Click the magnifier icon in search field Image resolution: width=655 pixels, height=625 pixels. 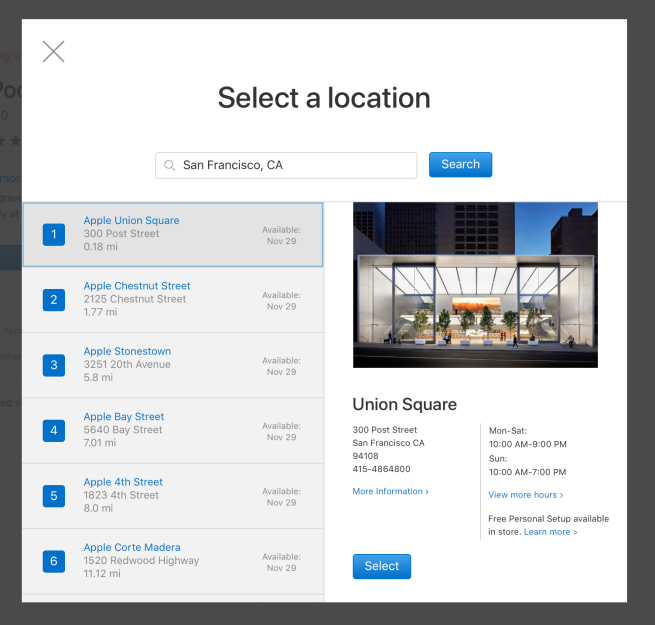click(x=170, y=166)
